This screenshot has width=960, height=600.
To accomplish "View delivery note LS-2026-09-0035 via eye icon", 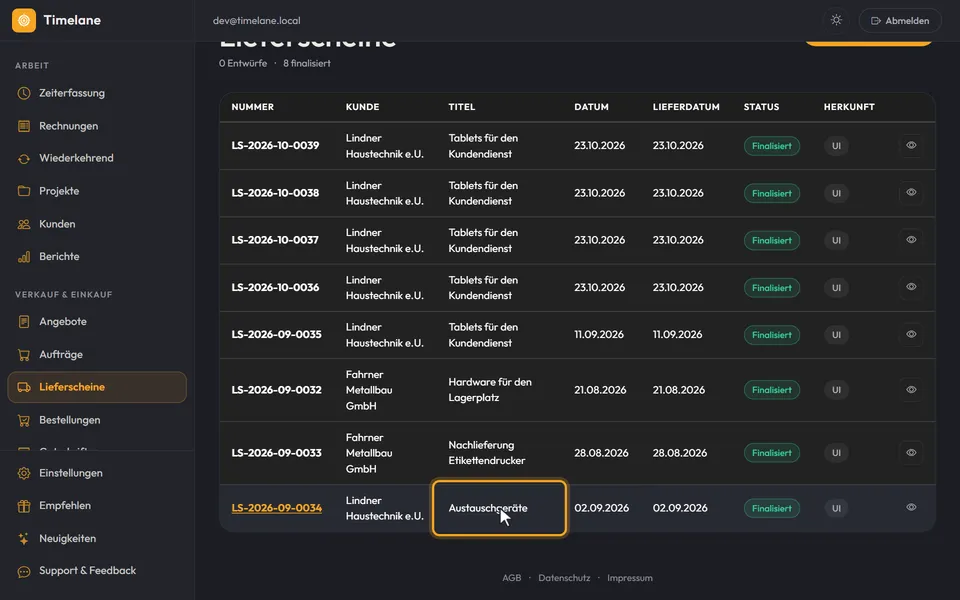I will (911, 334).
